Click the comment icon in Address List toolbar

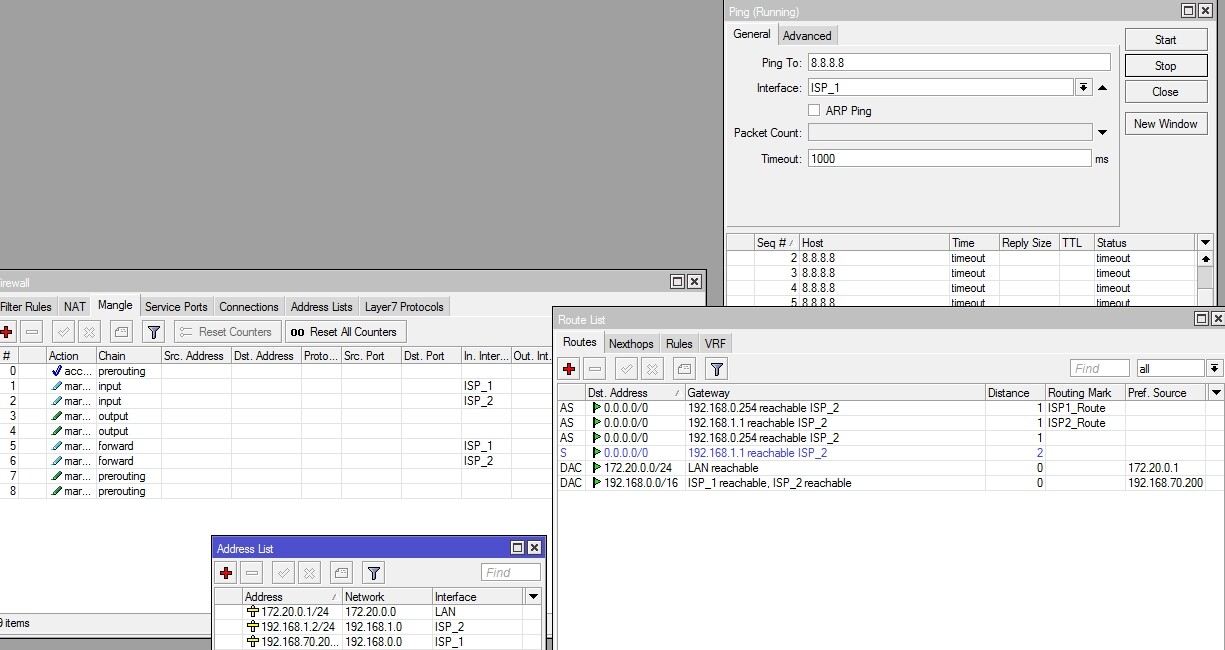(x=341, y=573)
